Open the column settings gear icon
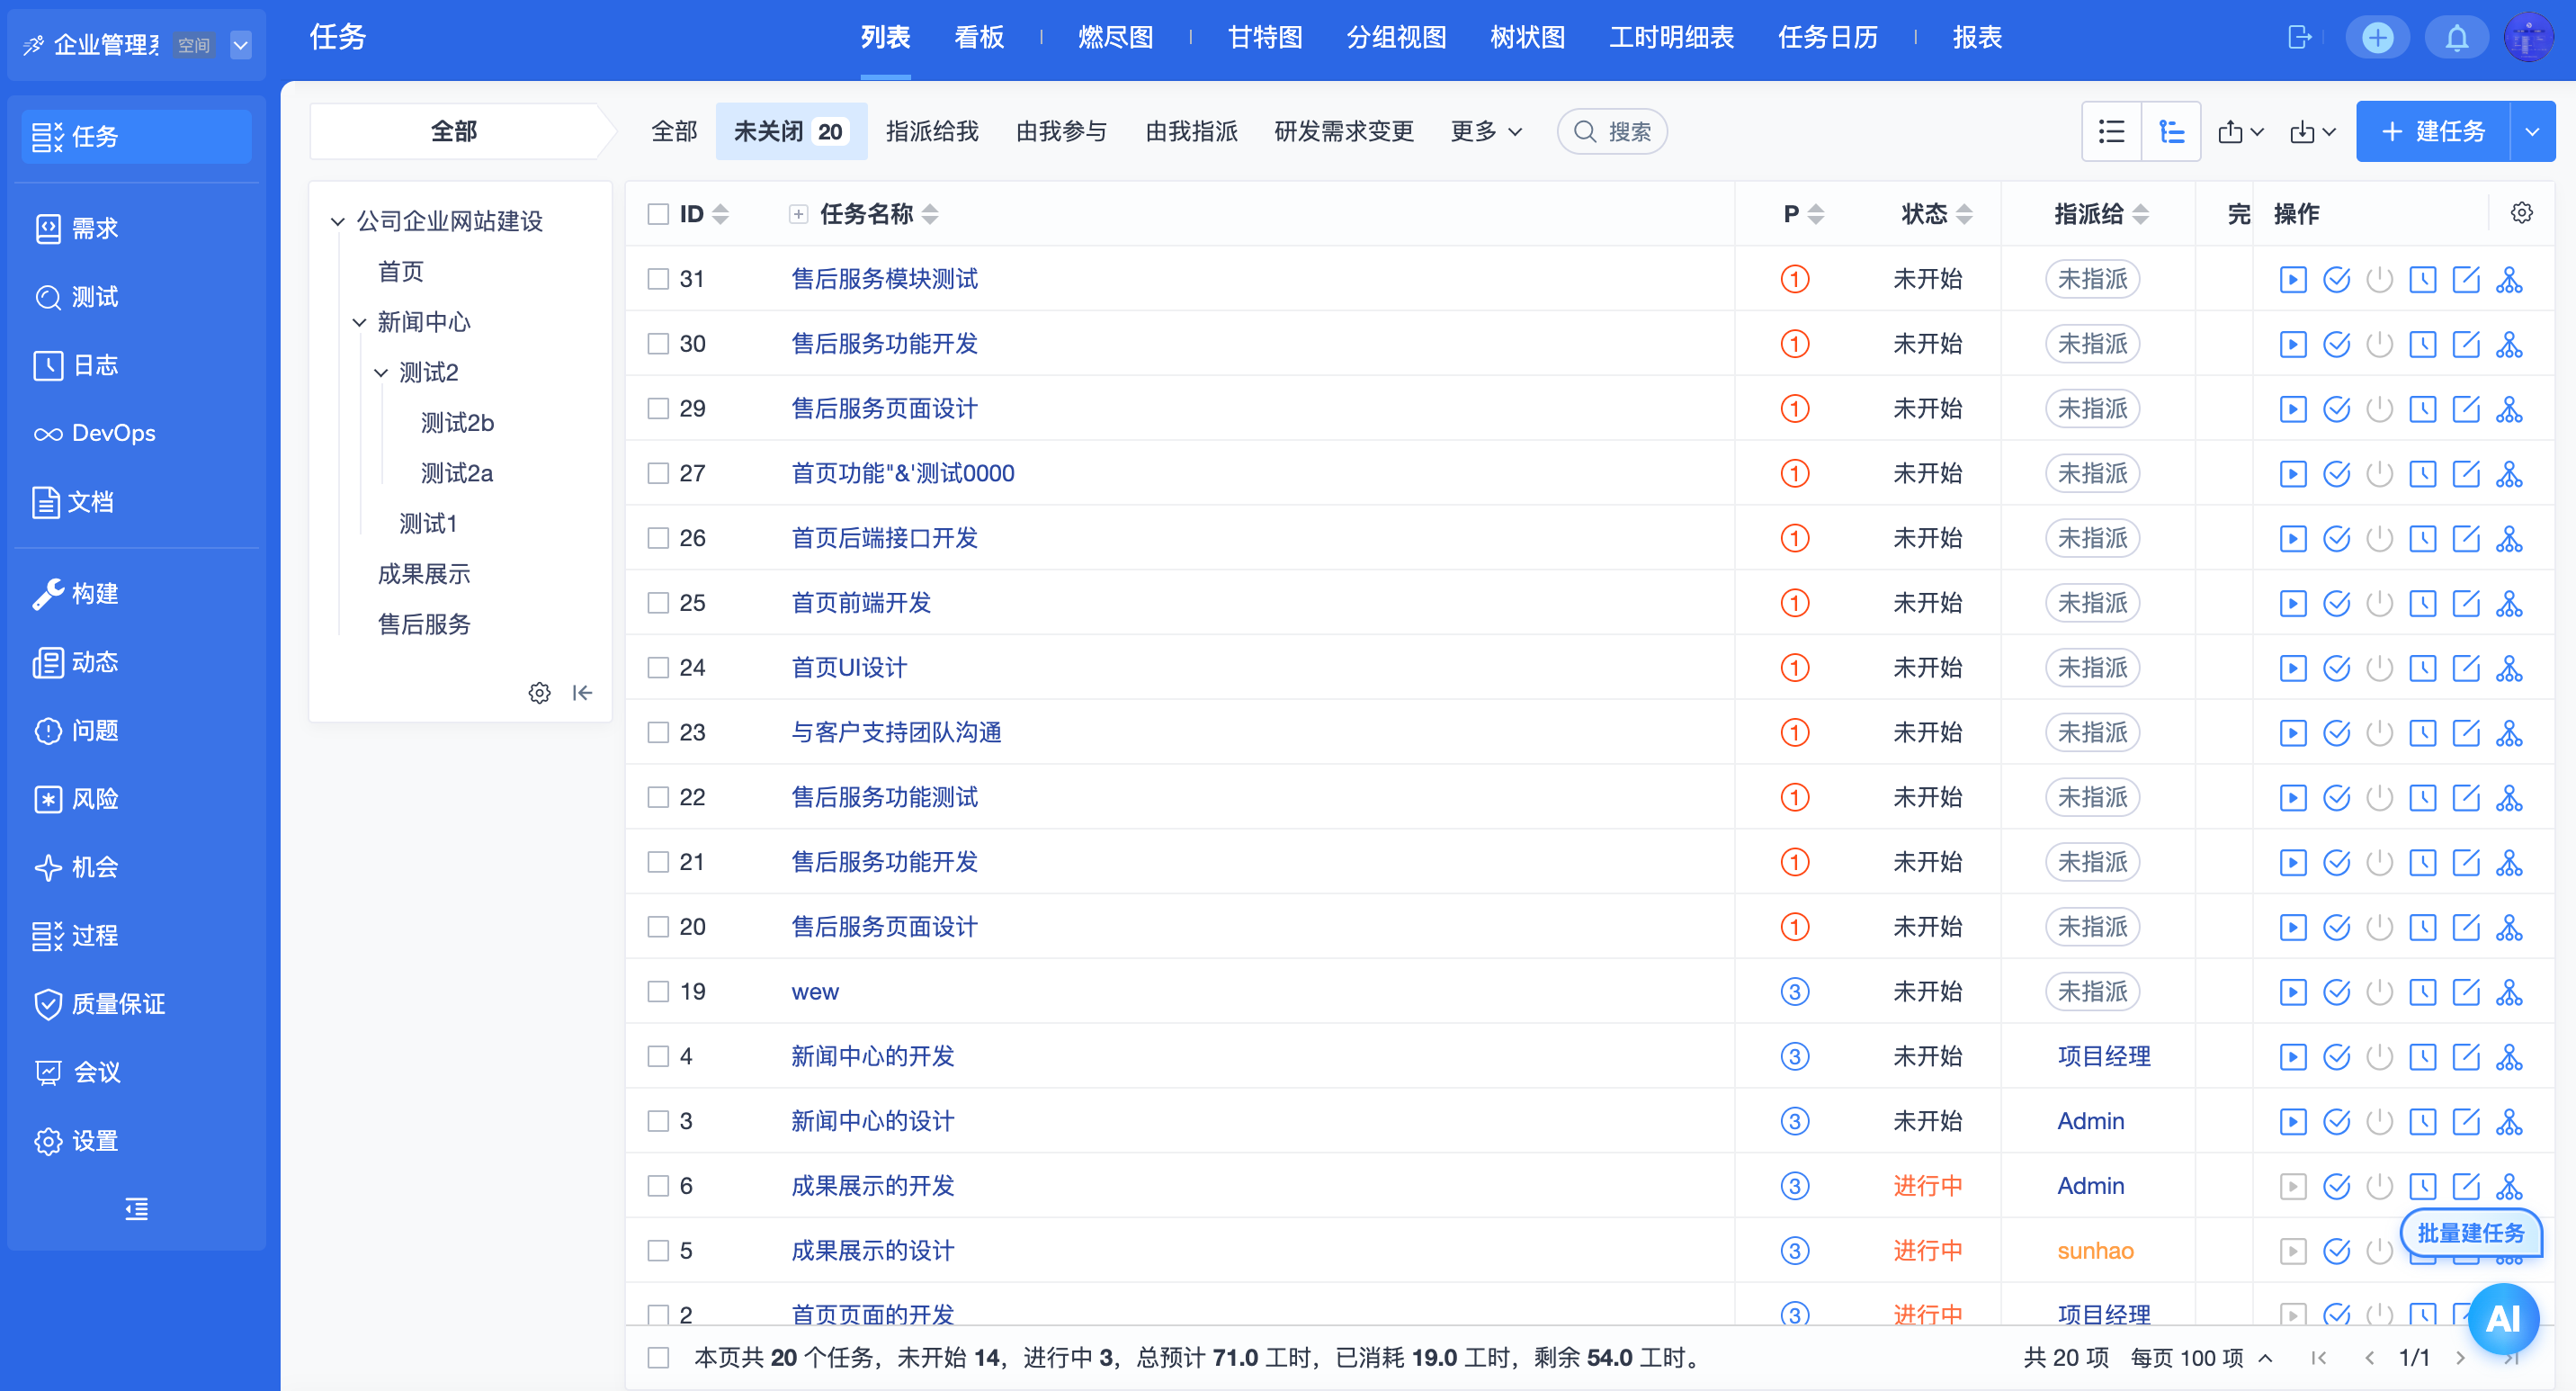The width and height of the screenshot is (2576, 1391). click(2521, 213)
